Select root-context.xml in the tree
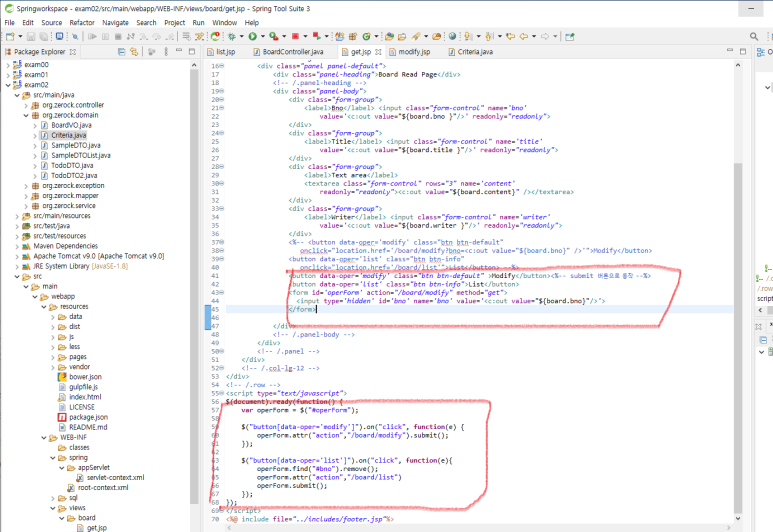Image resolution: width=773 pixels, height=532 pixels. (103, 488)
